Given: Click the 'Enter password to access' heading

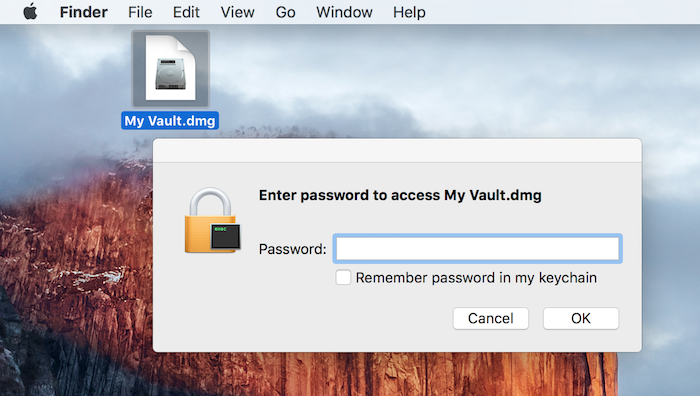Looking at the screenshot, I should click(x=349, y=195).
